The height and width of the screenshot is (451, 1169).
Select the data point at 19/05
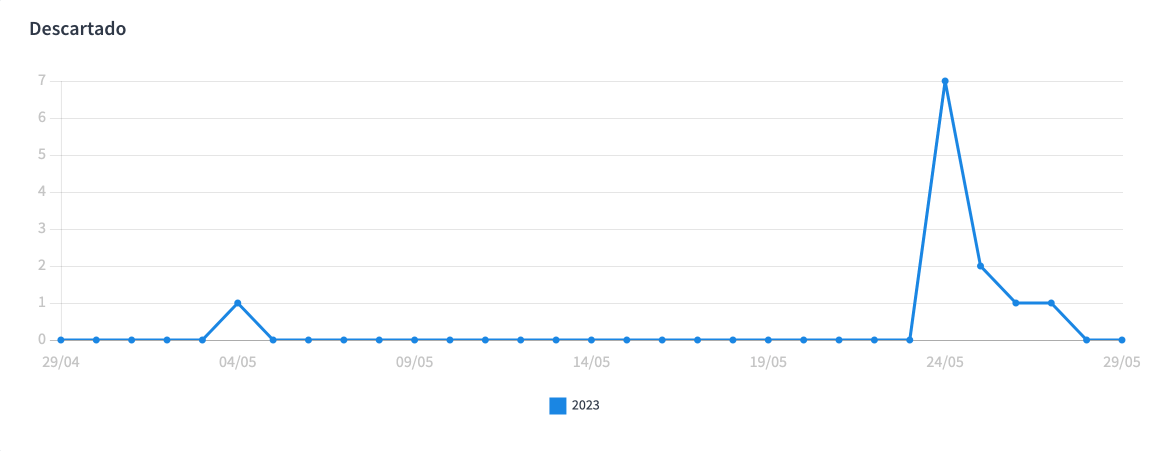click(x=768, y=340)
